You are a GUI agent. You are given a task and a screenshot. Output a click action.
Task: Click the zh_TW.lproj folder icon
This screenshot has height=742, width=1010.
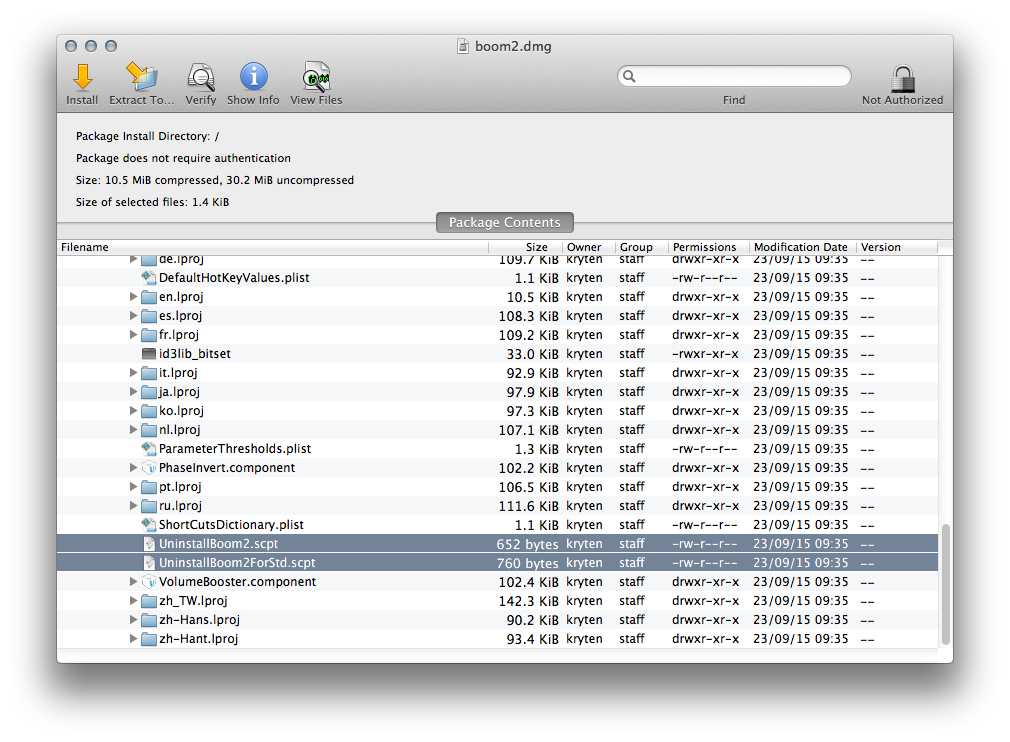pyautogui.click(x=149, y=601)
